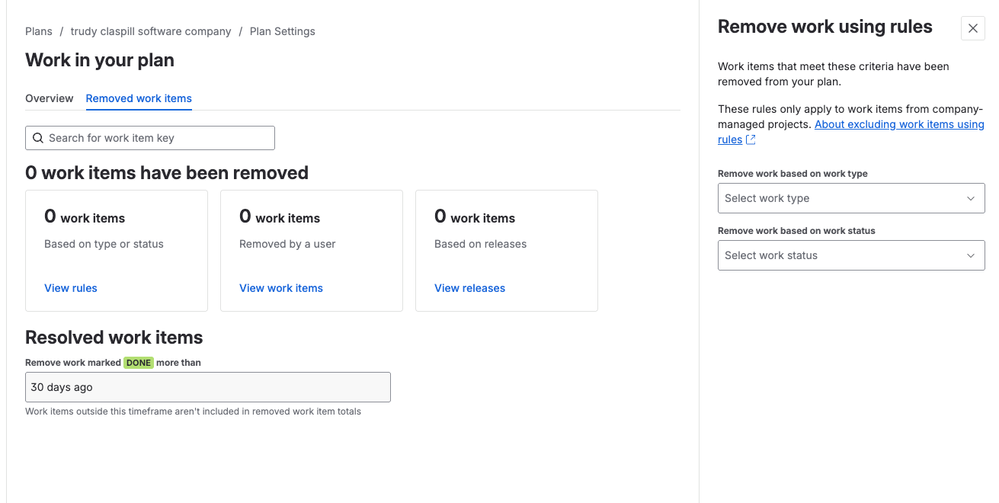The height and width of the screenshot is (503, 999).
Task: Open About excluding work items using rules
Action: [x=898, y=125]
